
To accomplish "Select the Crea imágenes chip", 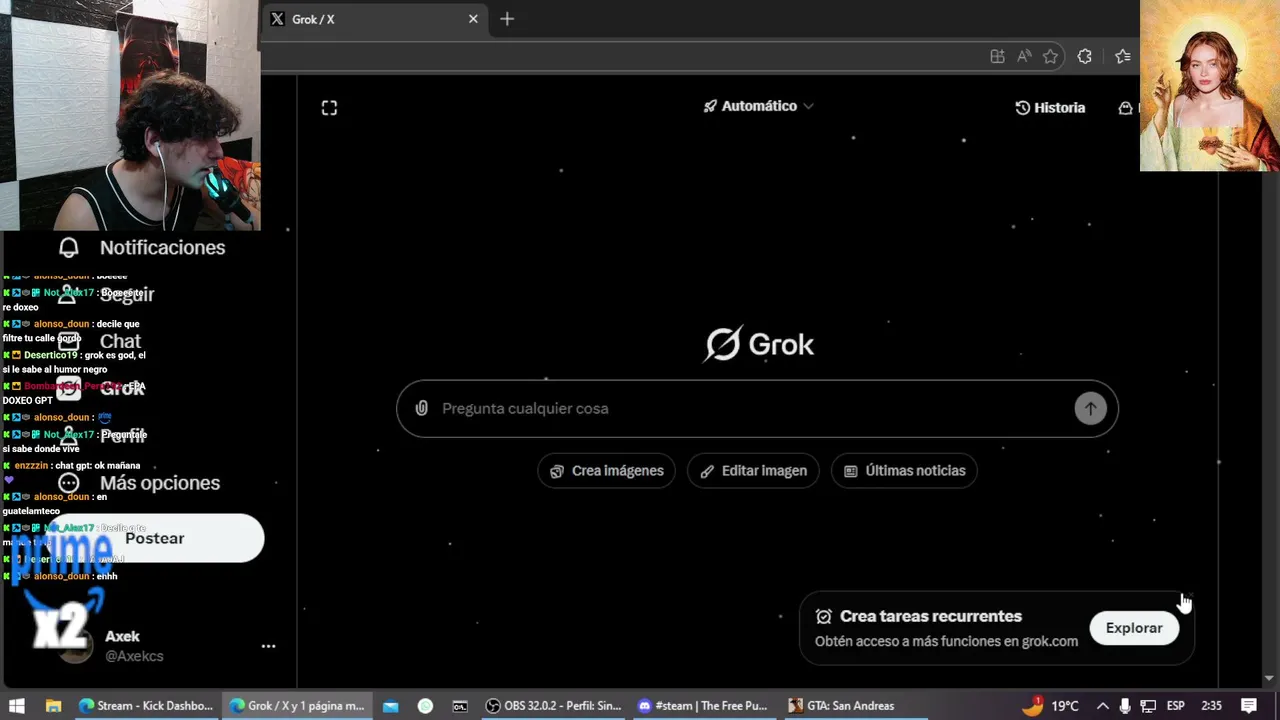I will point(606,471).
